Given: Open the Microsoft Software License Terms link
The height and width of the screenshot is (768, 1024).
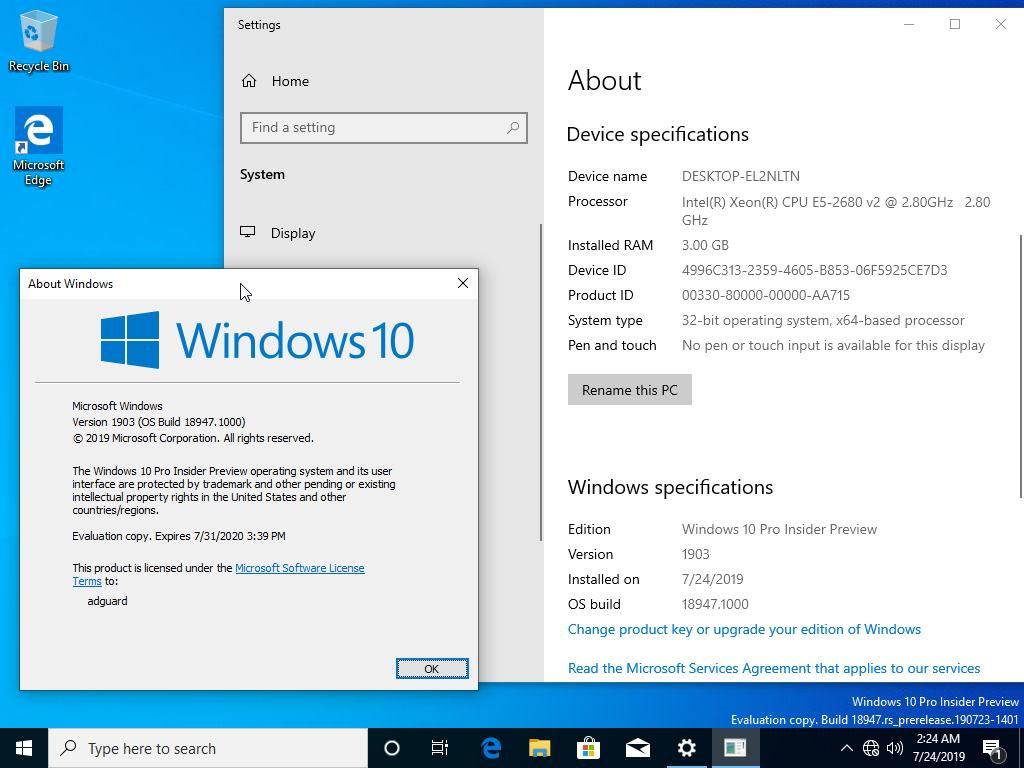Looking at the screenshot, I should [x=299, y=568].
